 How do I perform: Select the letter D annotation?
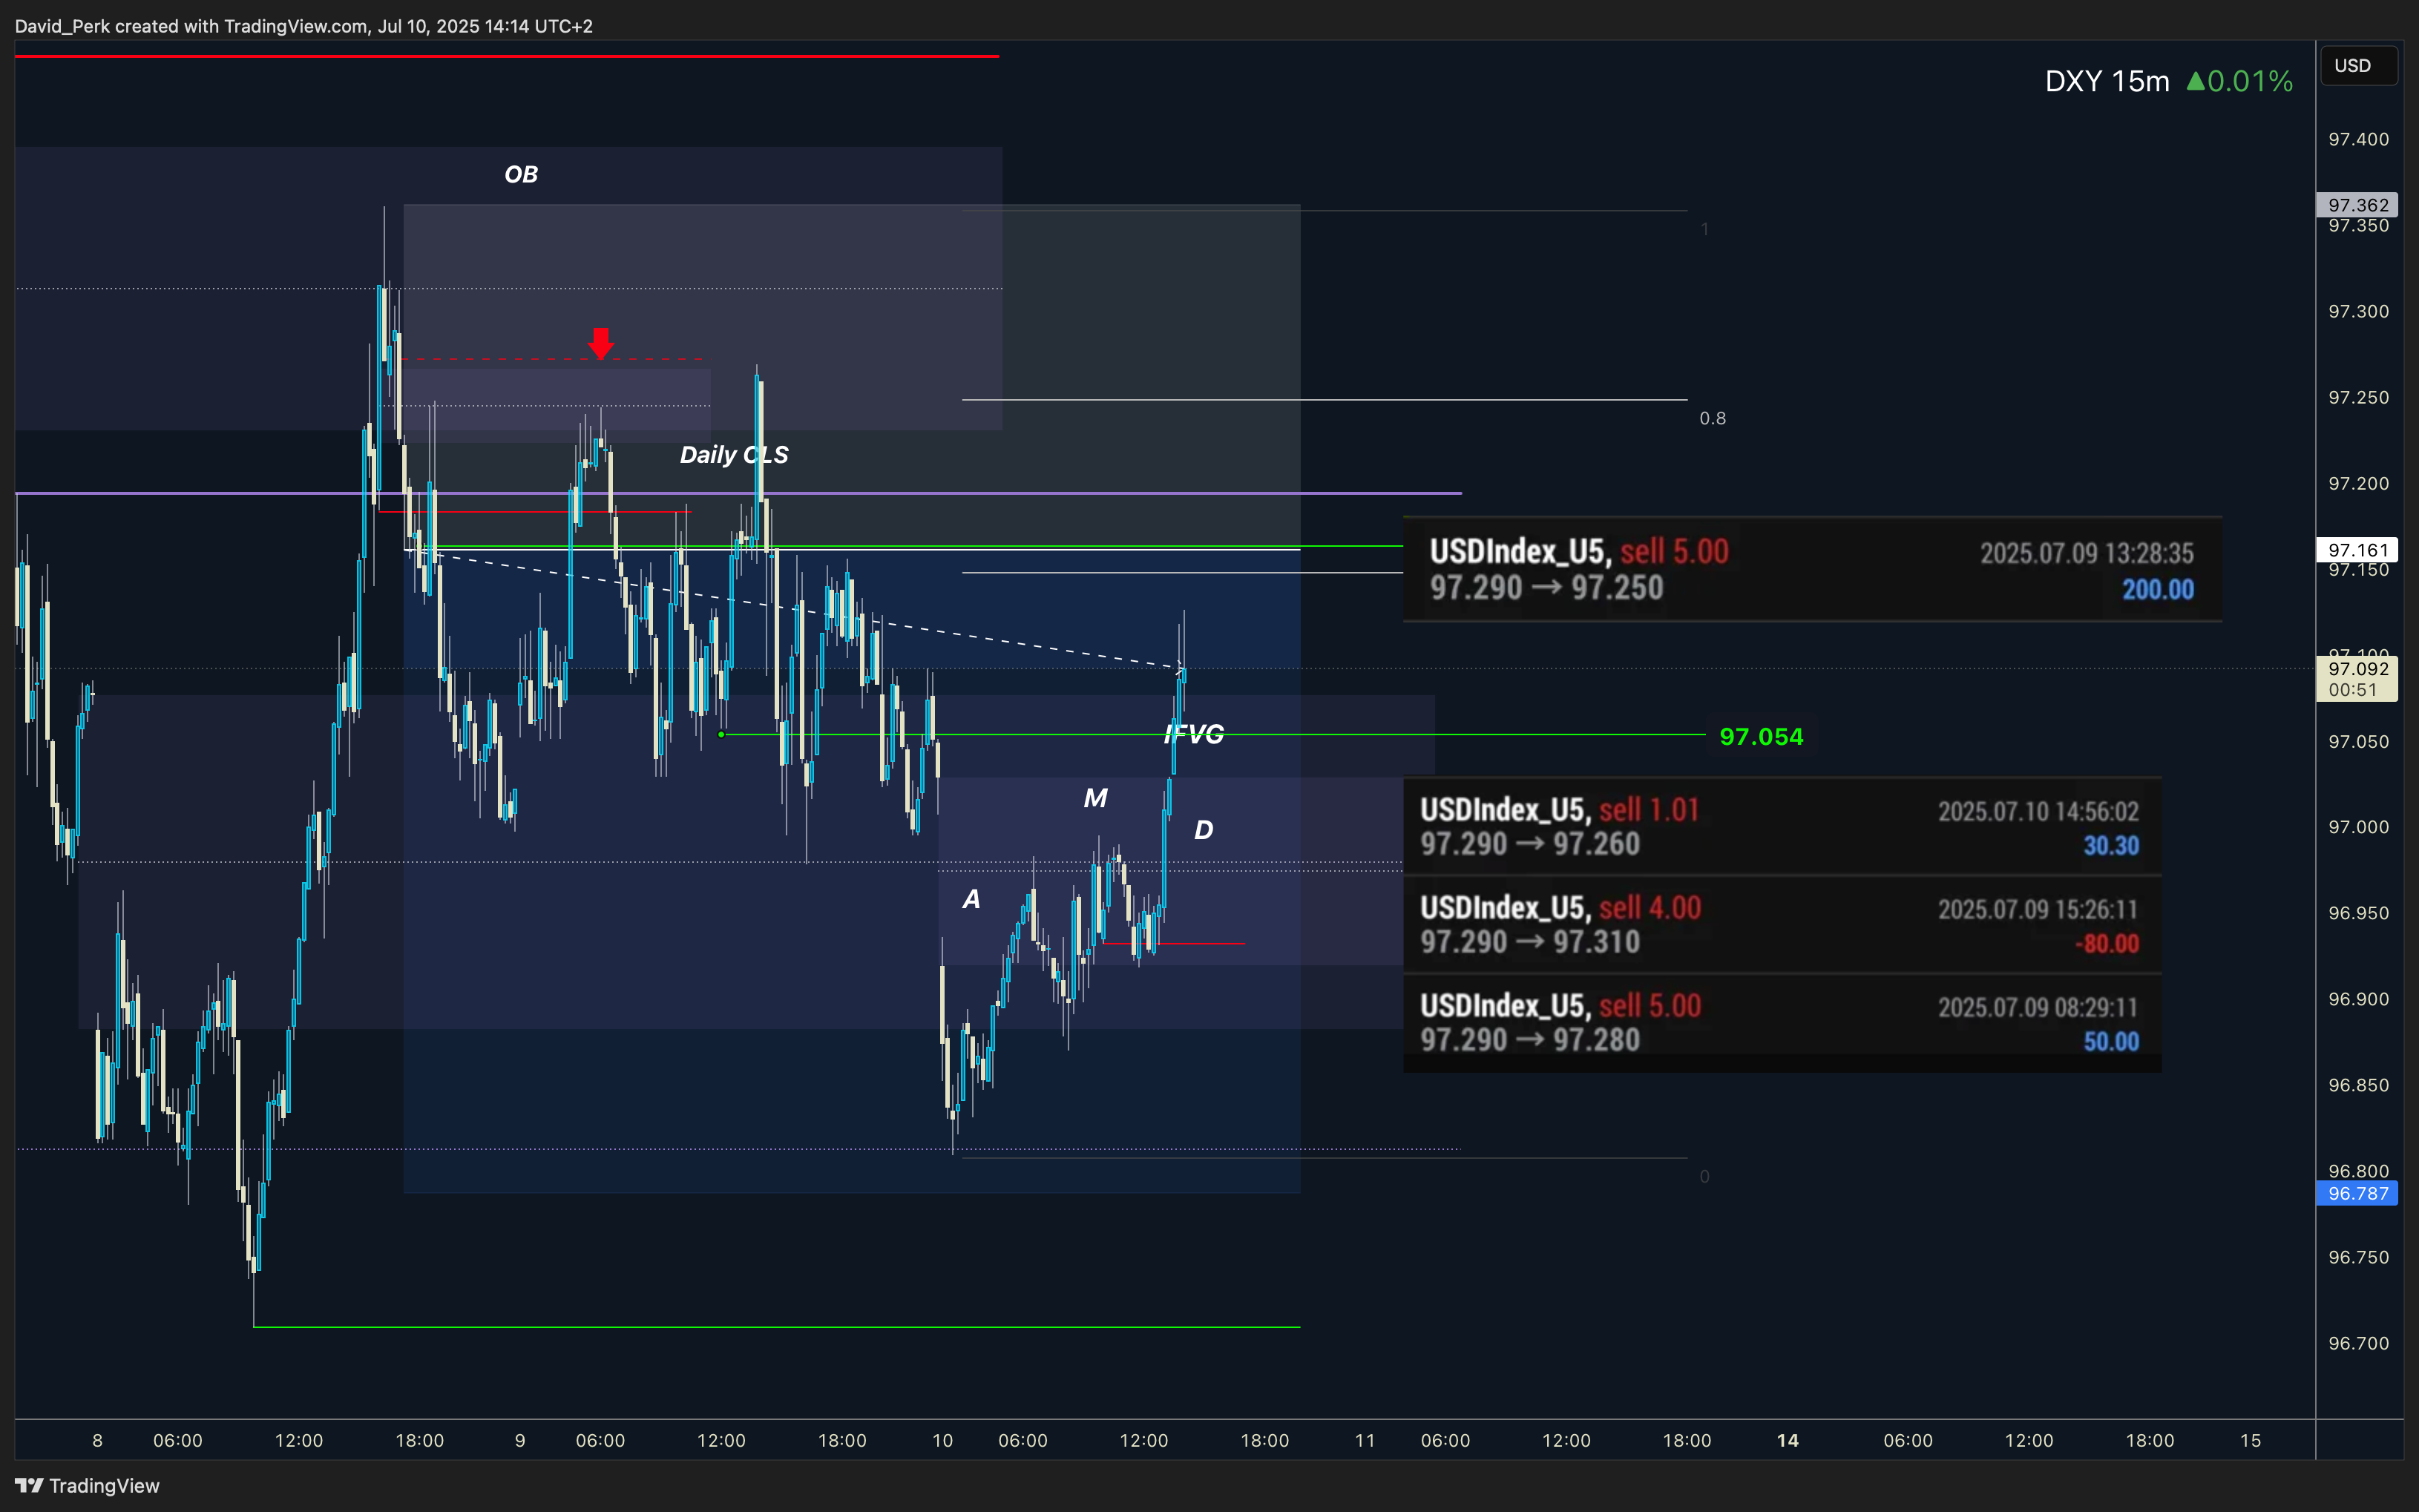point(1203,830)
